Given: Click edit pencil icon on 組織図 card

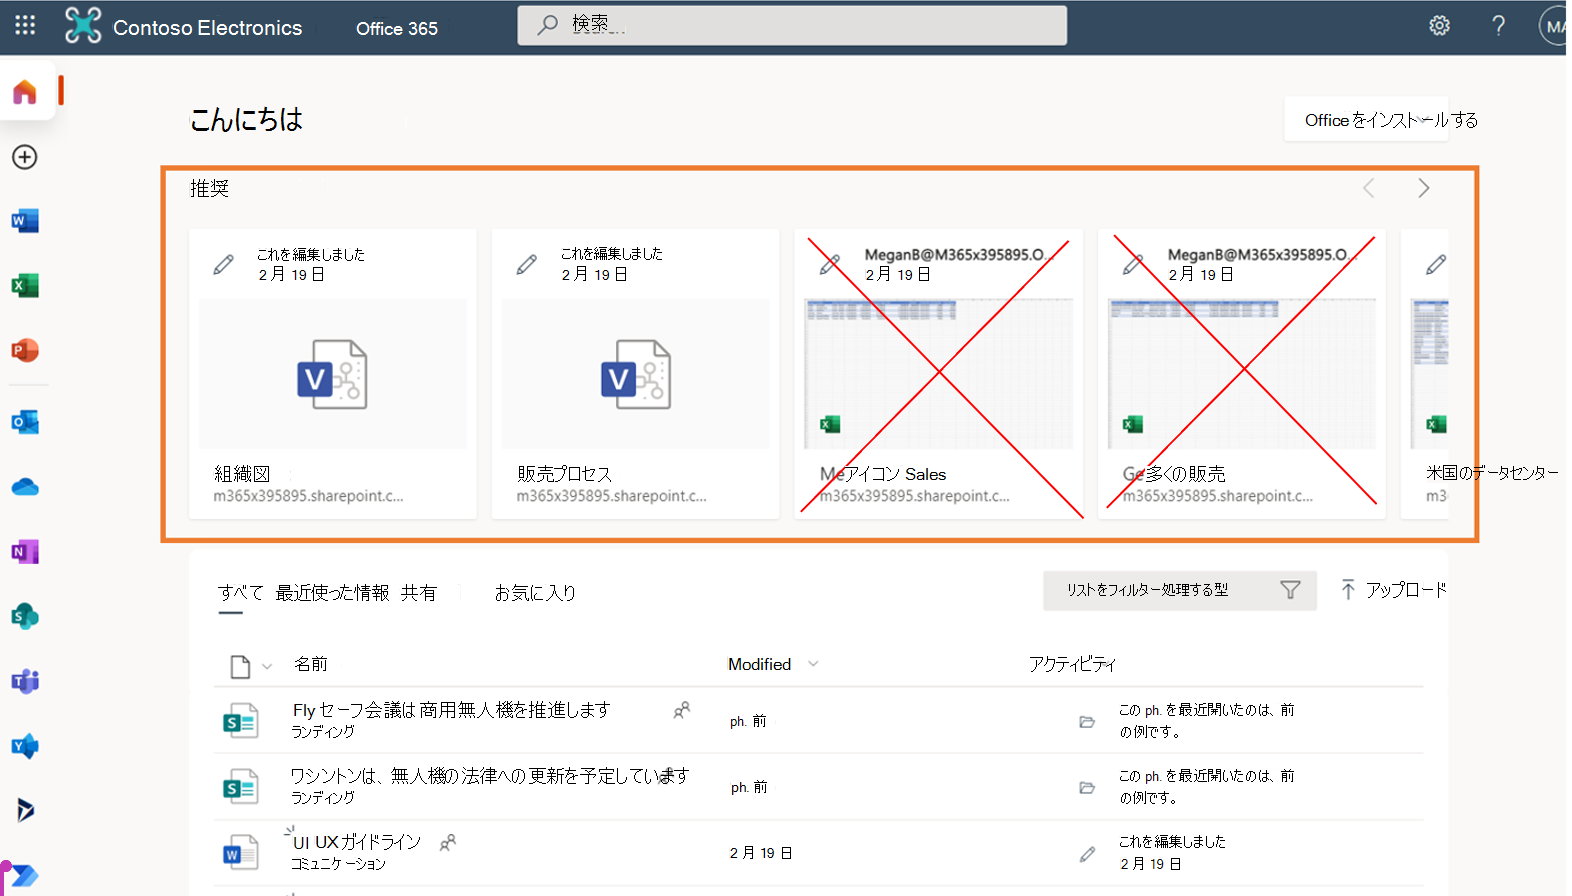Looking at the screenshot, I should (224, 265).
